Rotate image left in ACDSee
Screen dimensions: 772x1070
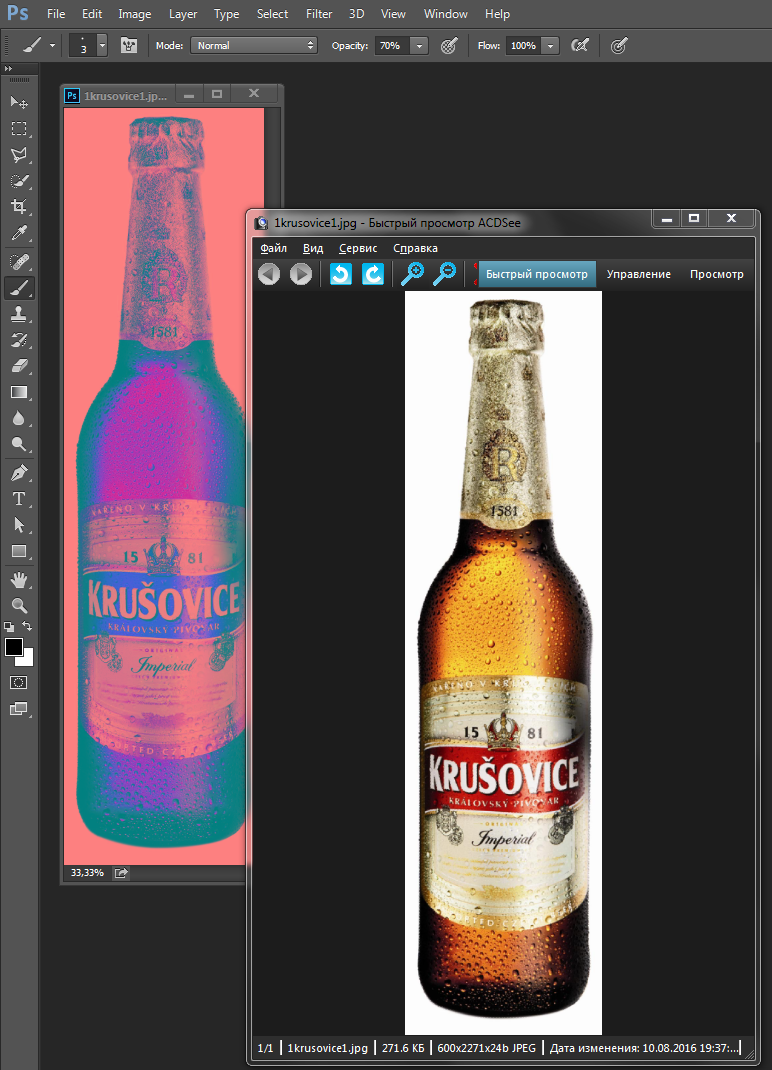point(341,274)
